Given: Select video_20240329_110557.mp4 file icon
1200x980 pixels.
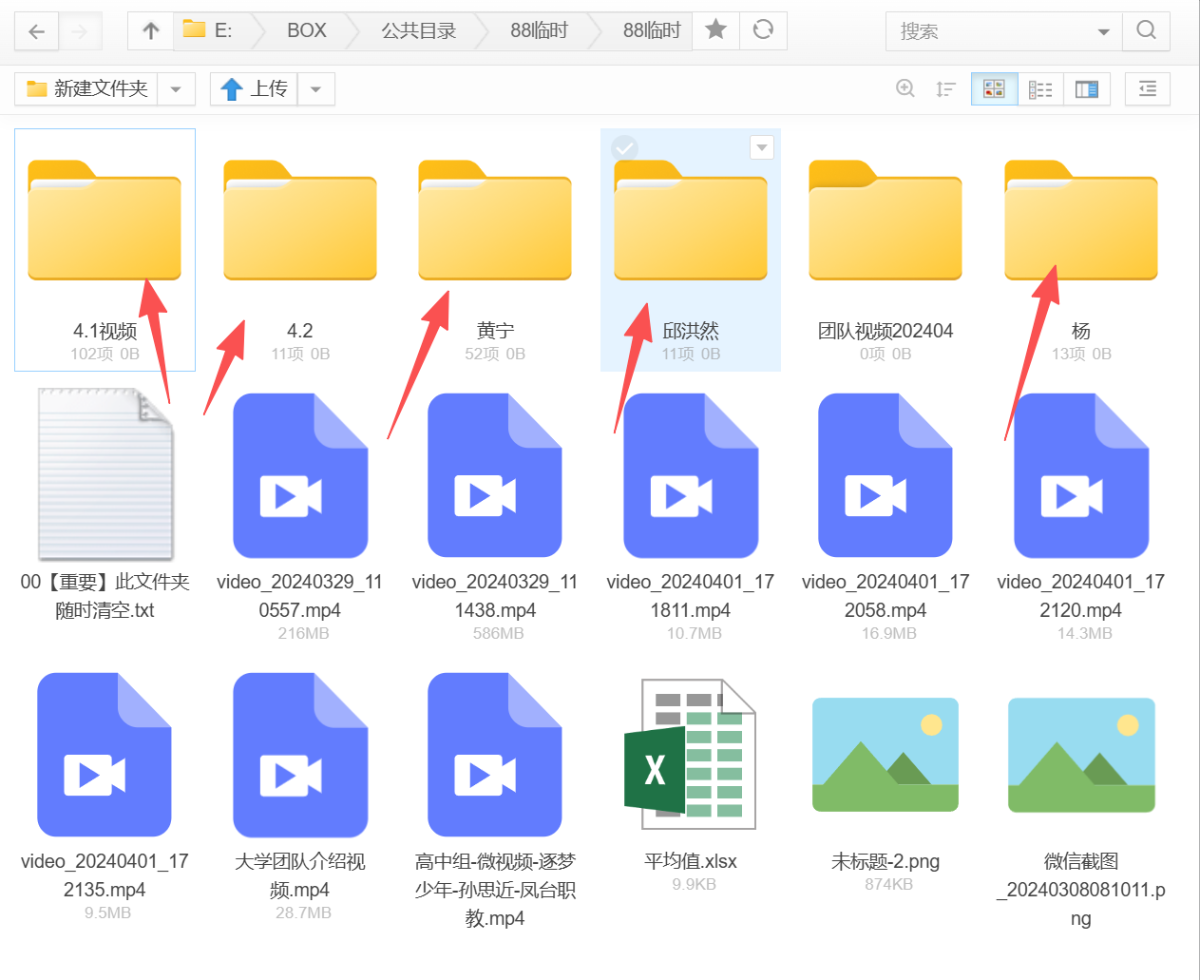Looking at the screenshot, I should [300, 475].
